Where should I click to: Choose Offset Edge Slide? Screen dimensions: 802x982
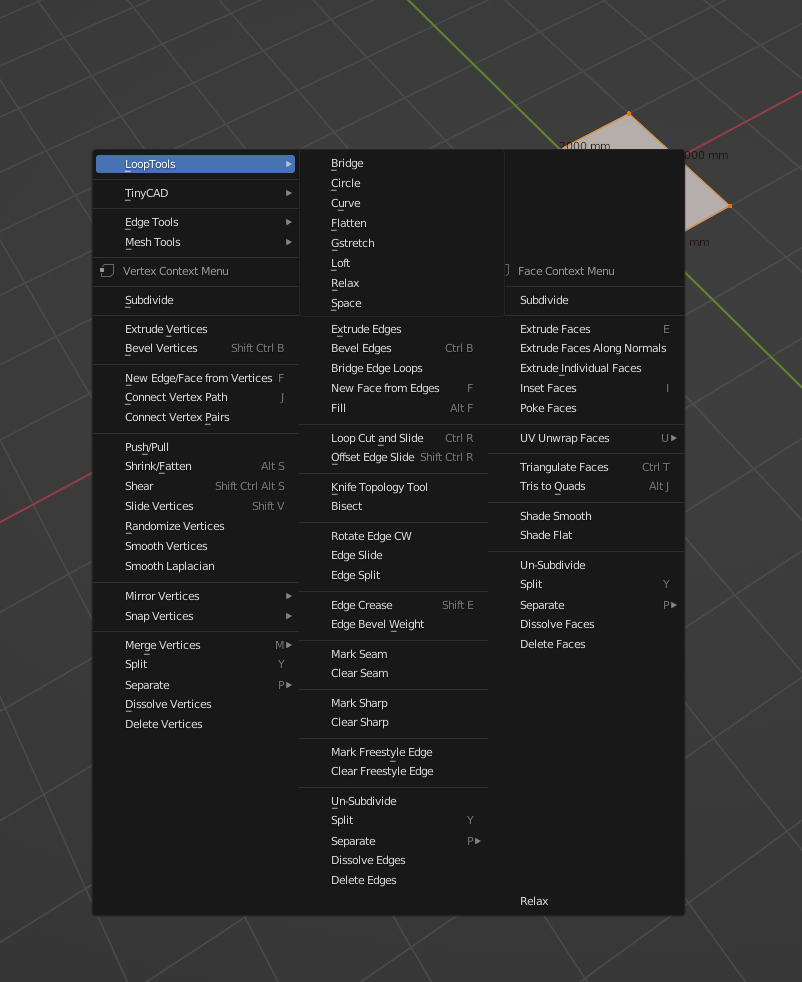pyautogui.click(x=393, y=457)
